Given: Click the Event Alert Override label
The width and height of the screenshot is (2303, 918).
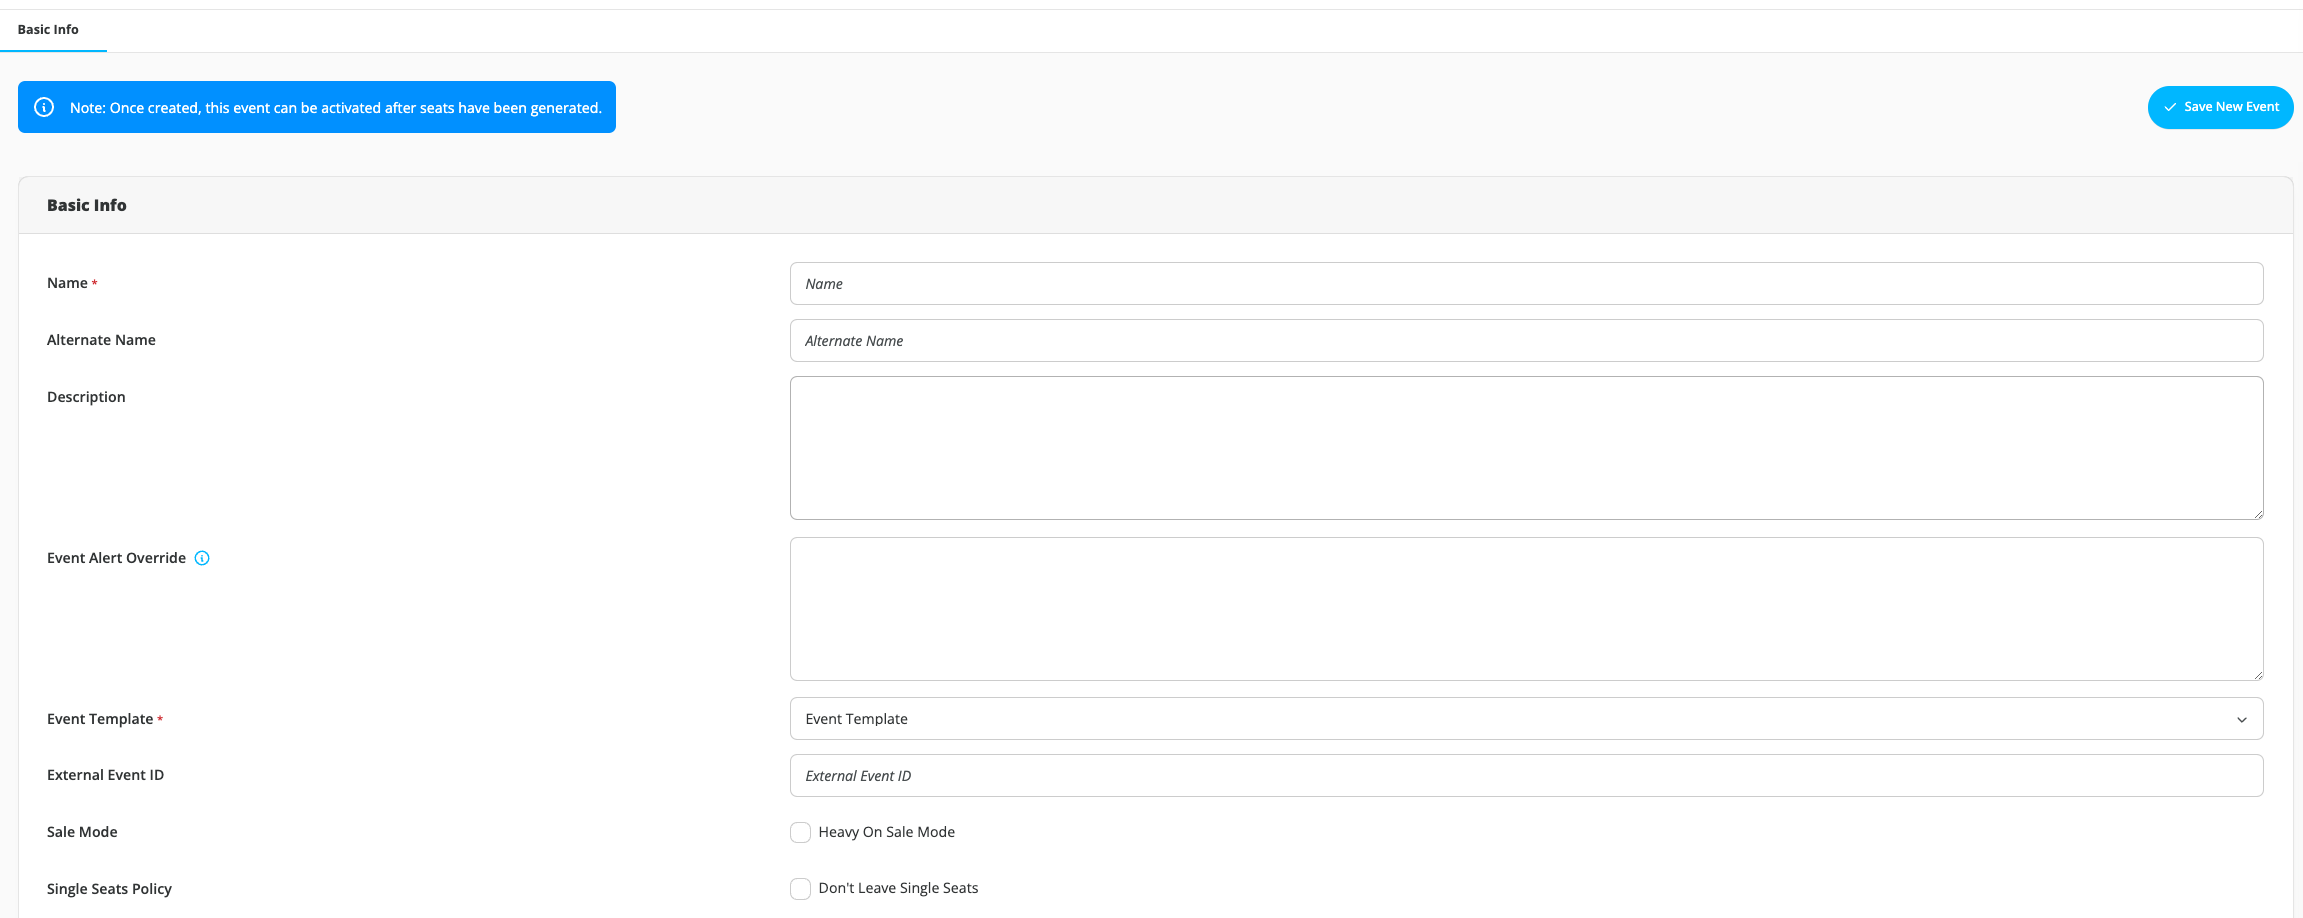Looking at the screenshot, I should (x=116, y=558).
